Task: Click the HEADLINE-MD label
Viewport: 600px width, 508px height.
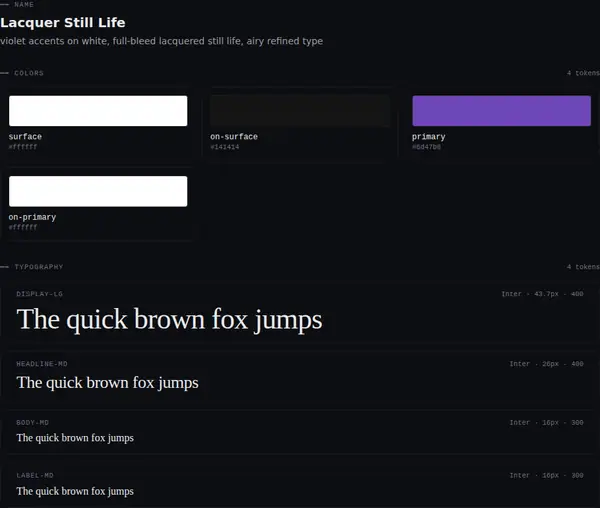Action: 42,364
